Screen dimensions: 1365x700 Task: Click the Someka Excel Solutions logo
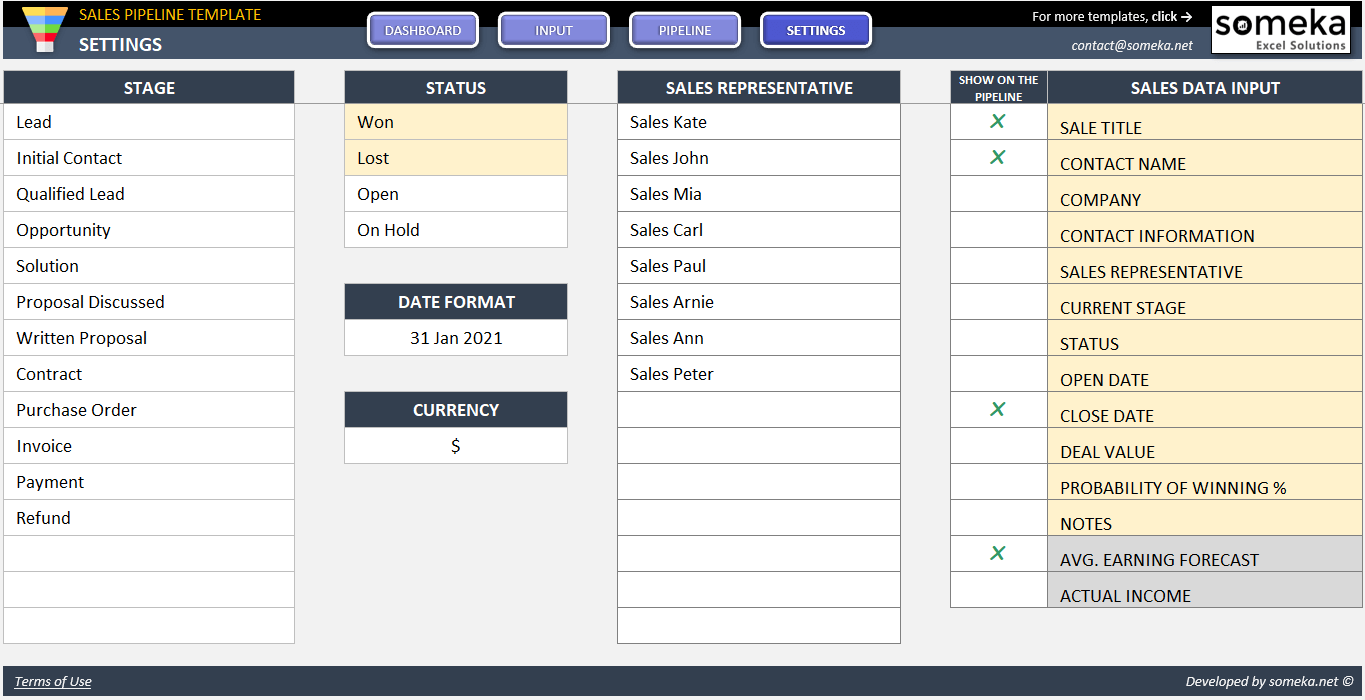1281,29
